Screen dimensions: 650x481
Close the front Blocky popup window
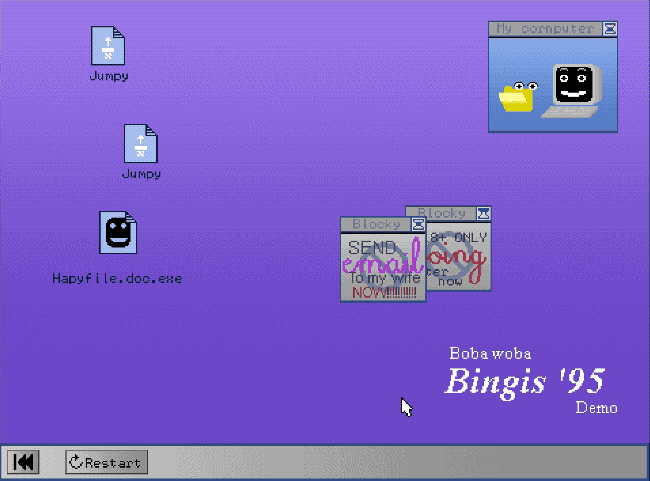pos(418,225)
